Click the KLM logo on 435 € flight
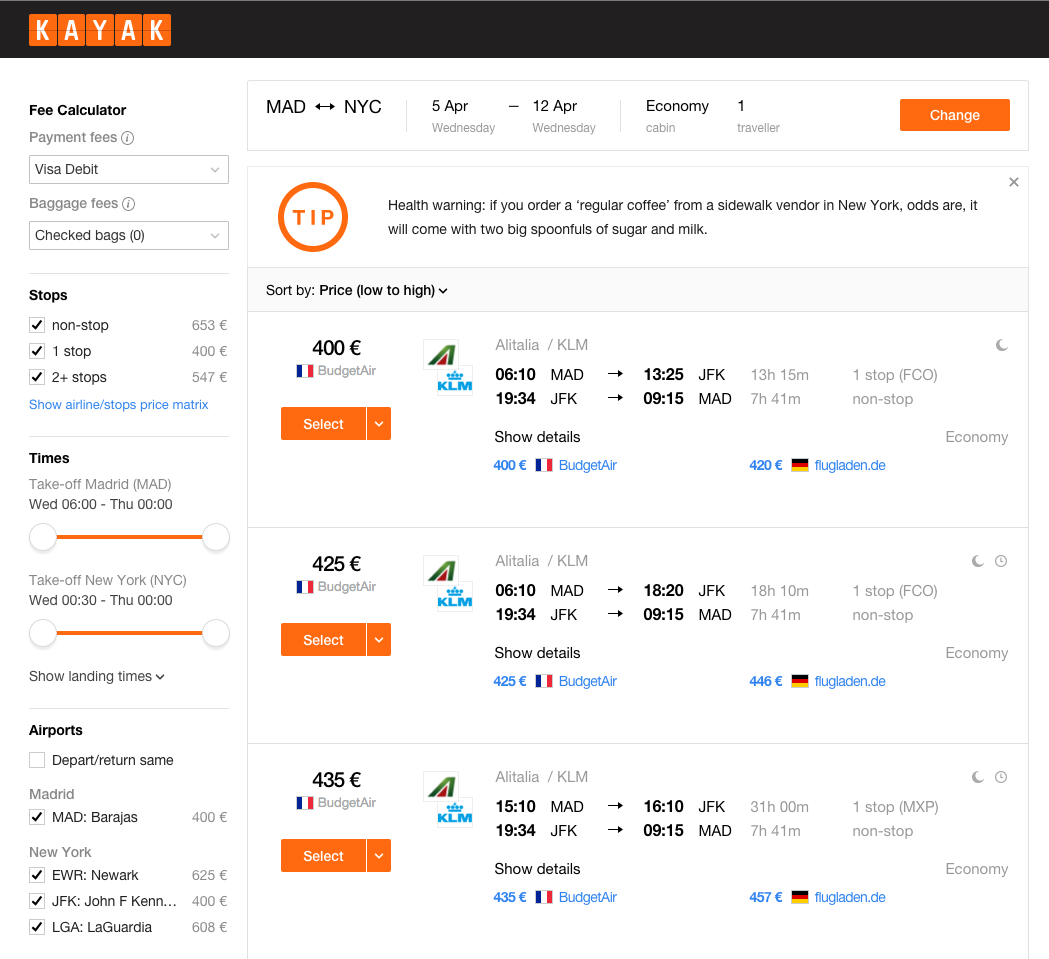The height and width of the screenshot is (959, 1049). (x=455, y=813)
